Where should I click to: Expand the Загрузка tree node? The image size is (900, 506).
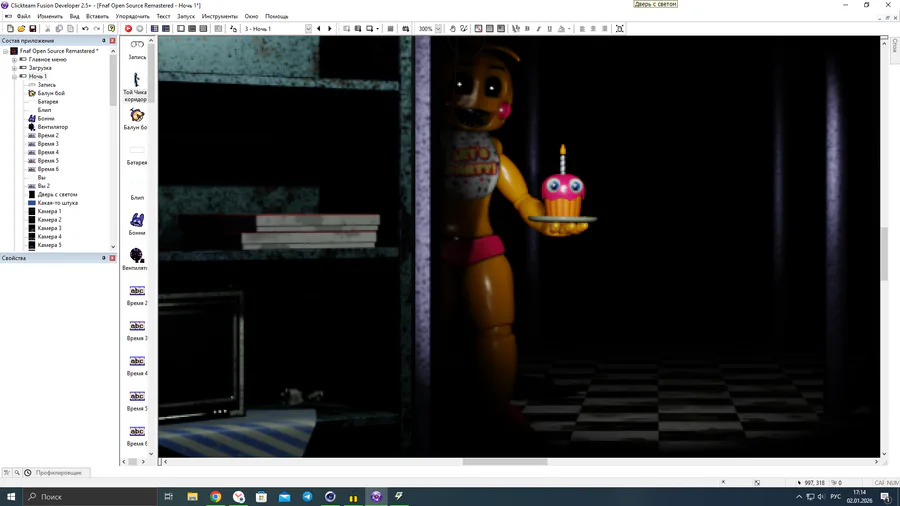14,68
